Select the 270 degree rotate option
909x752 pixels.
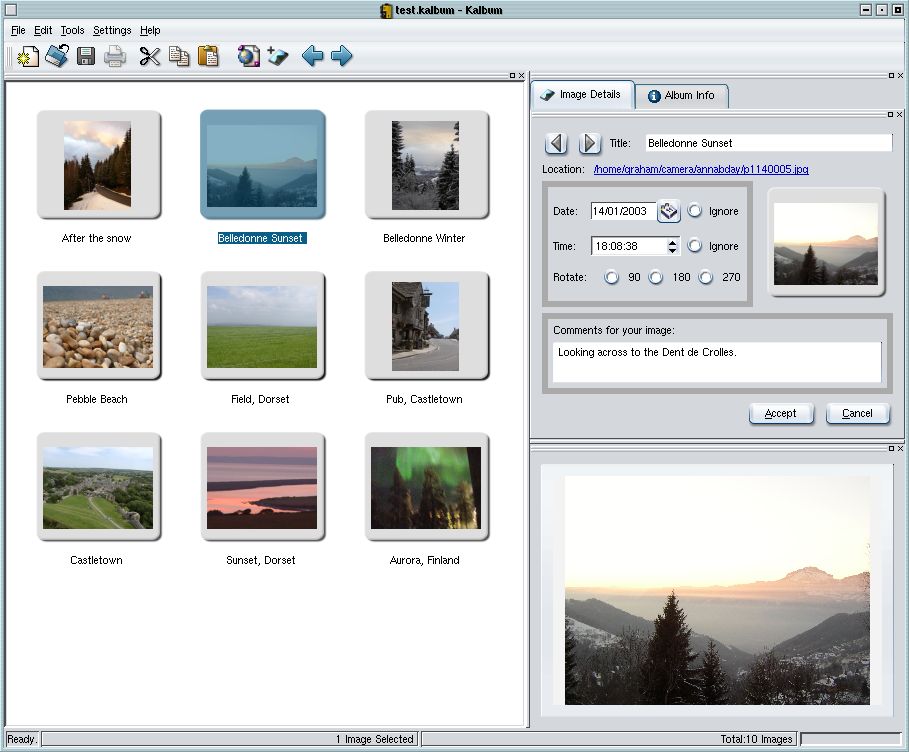(x=706, y=277)
